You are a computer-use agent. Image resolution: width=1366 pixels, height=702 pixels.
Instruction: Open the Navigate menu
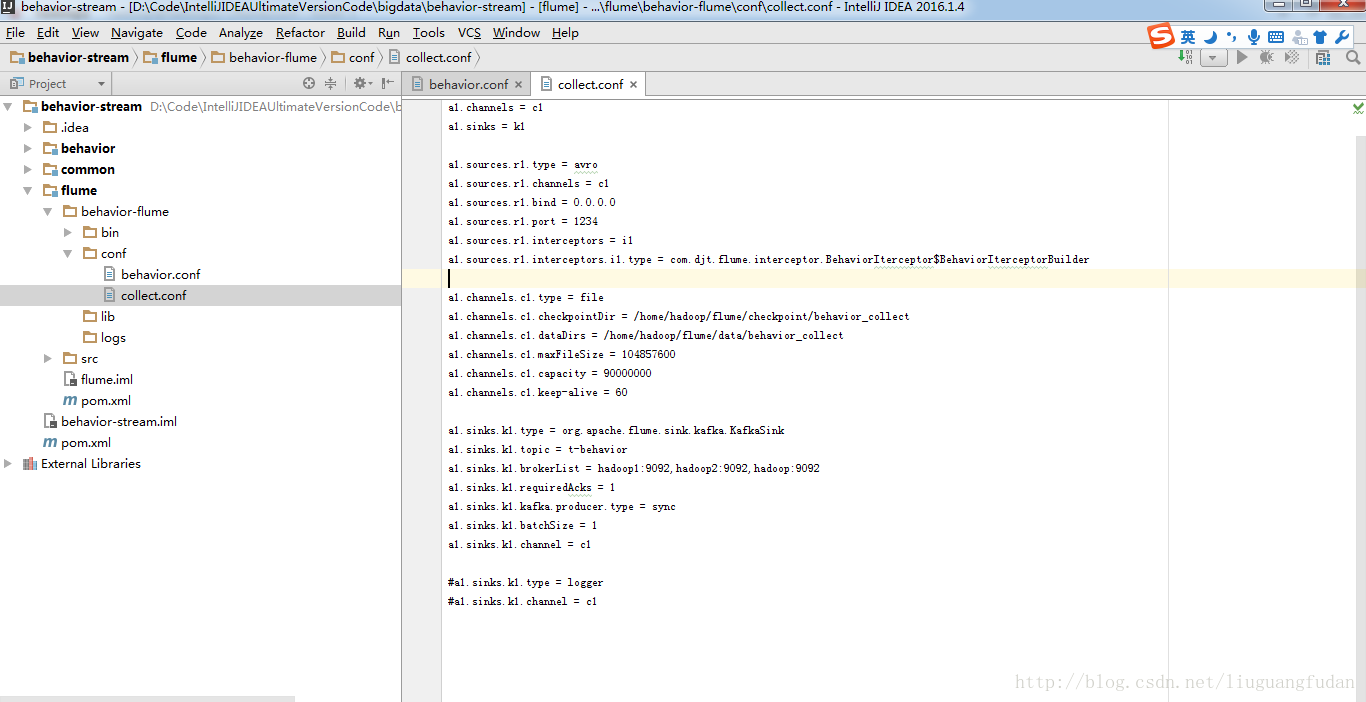click(137, 32)
